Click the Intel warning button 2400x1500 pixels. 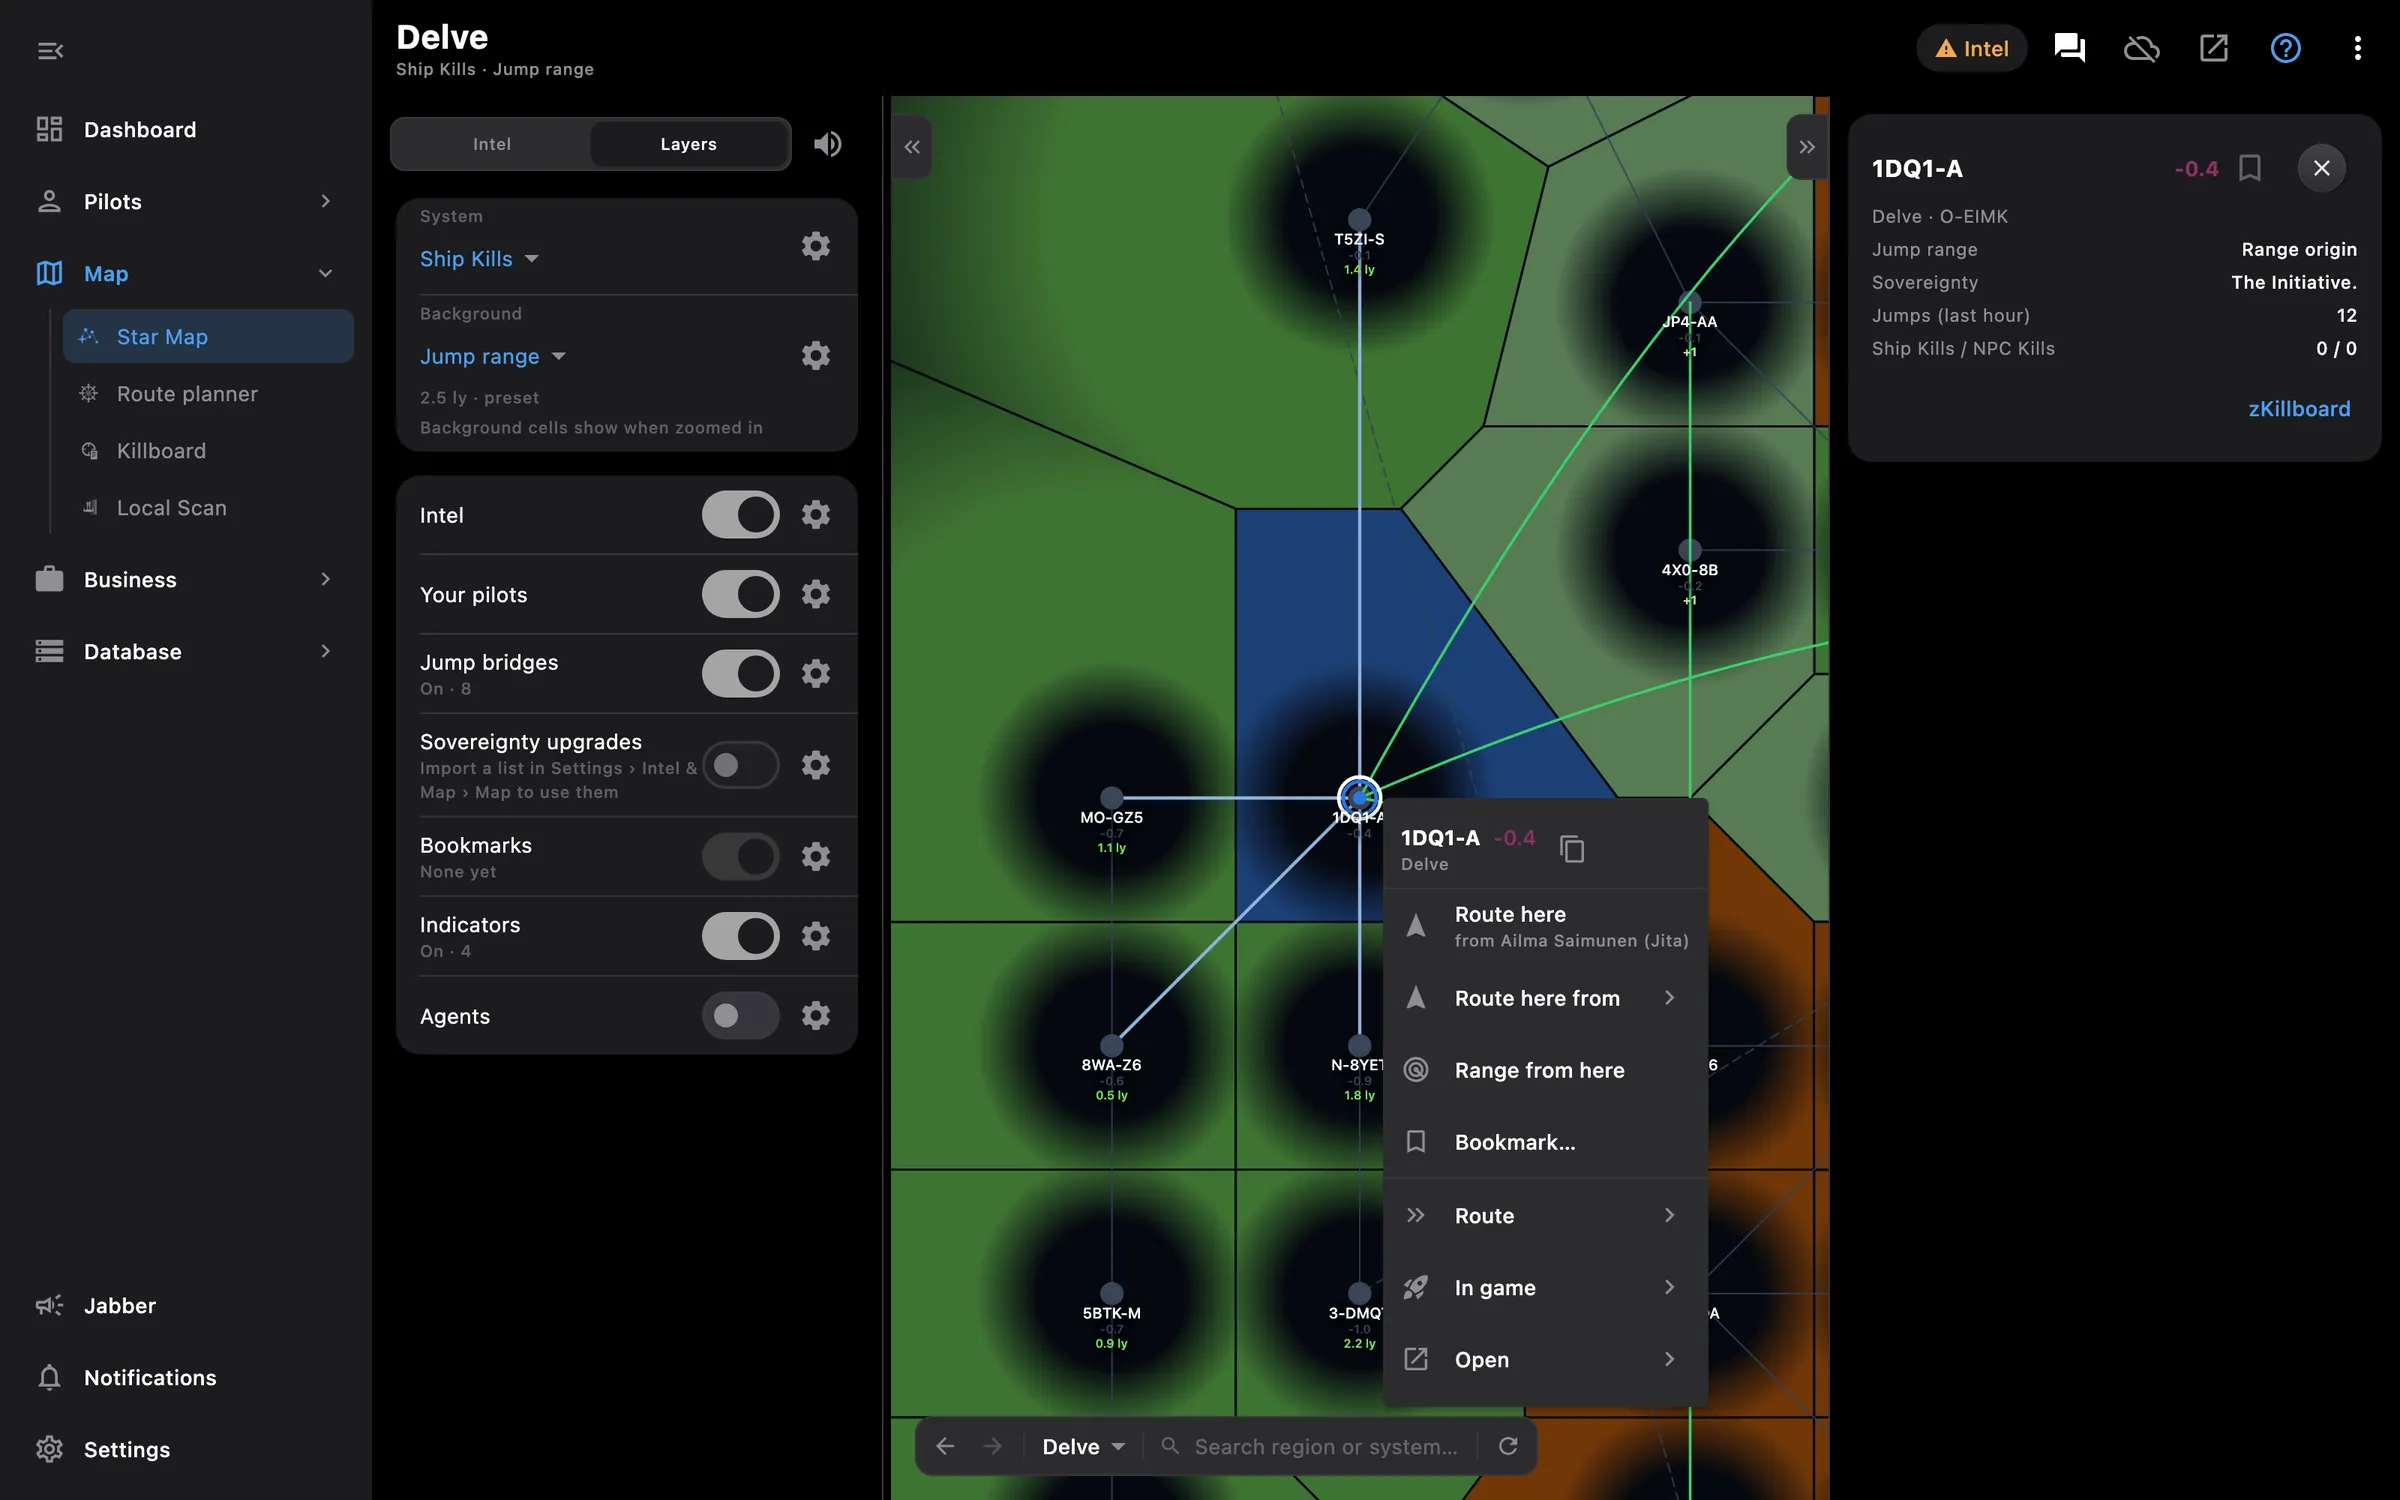coord(1971,48)
